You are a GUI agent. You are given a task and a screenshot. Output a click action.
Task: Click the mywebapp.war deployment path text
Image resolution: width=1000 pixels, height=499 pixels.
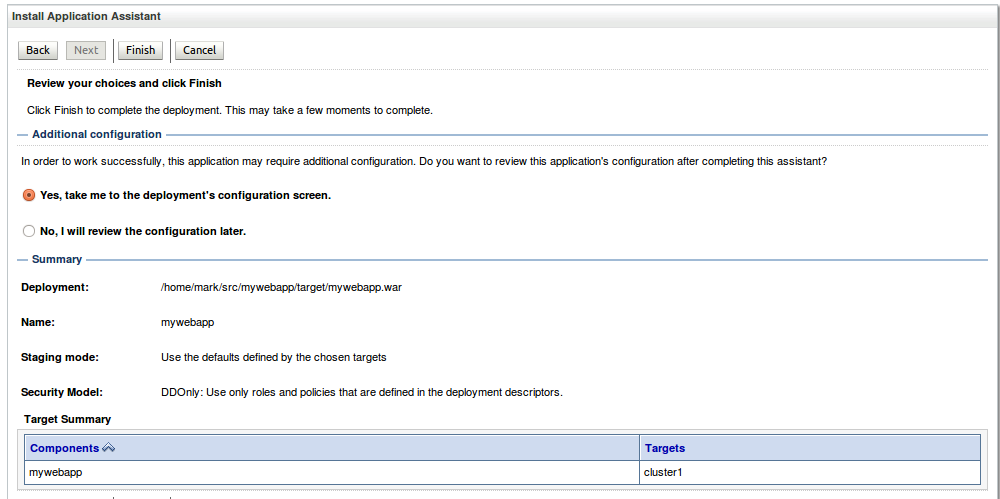281,287
